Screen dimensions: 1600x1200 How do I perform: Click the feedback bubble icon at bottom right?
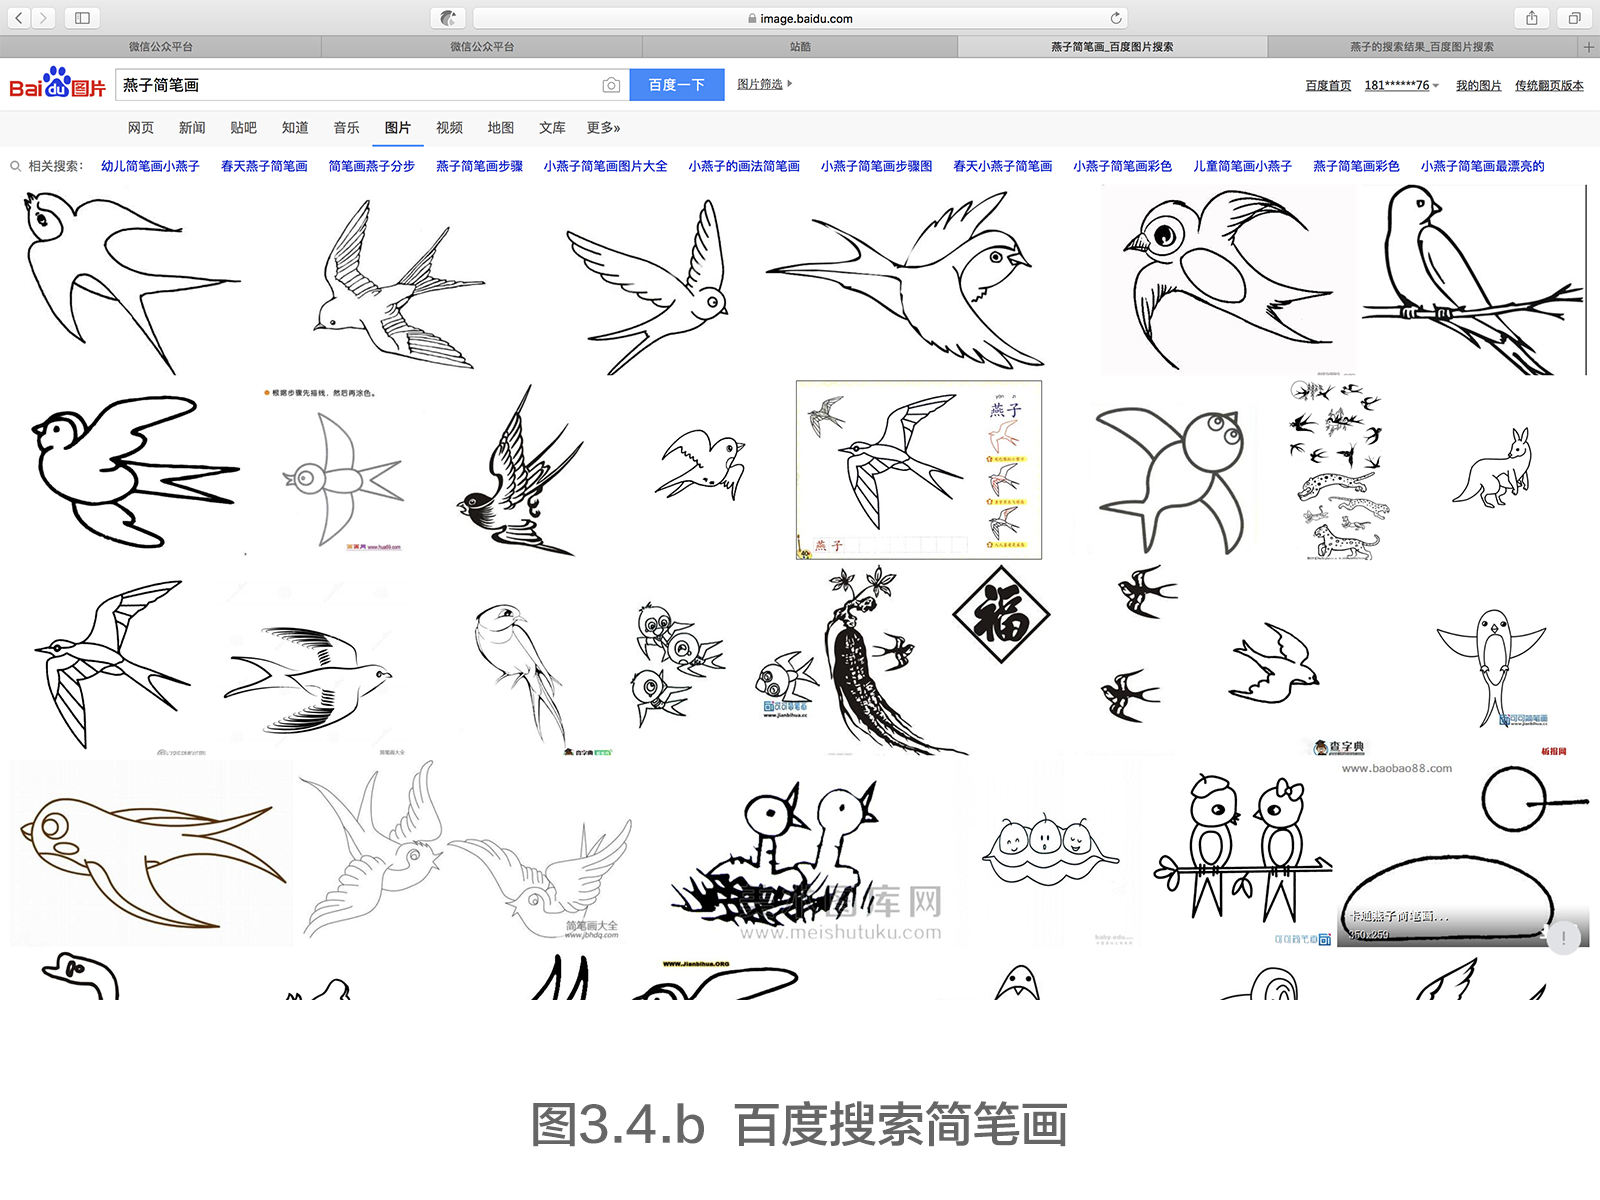[1563, 937]
